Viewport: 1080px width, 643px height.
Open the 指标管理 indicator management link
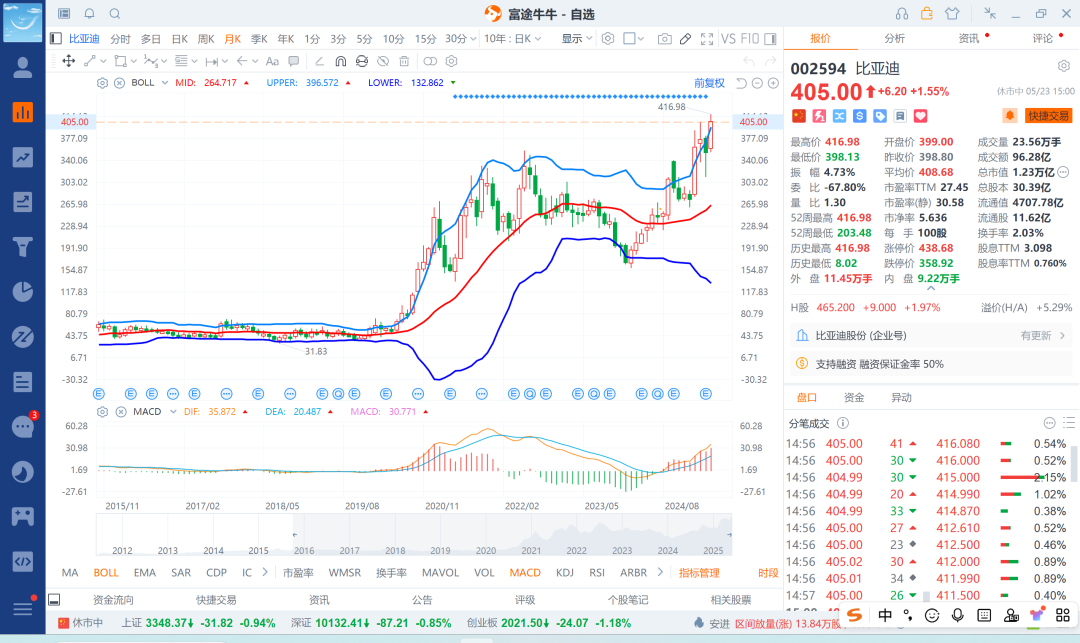pos(699,572)
